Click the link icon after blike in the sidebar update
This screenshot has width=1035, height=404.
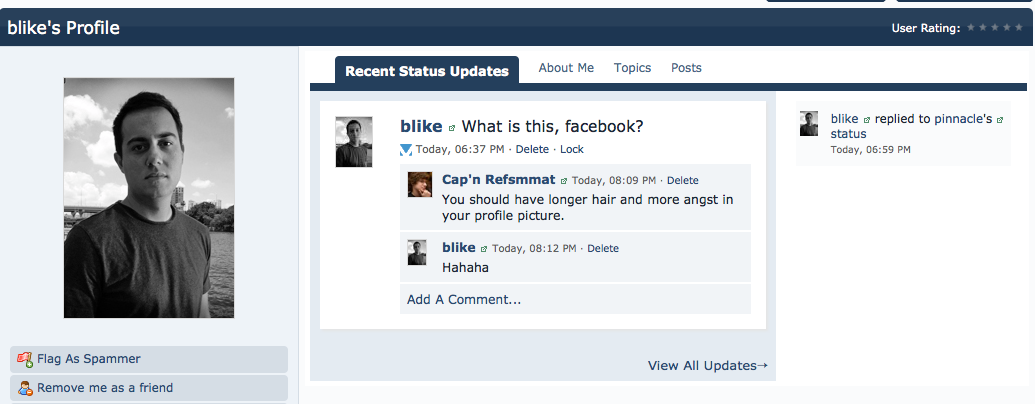[866, 119]
